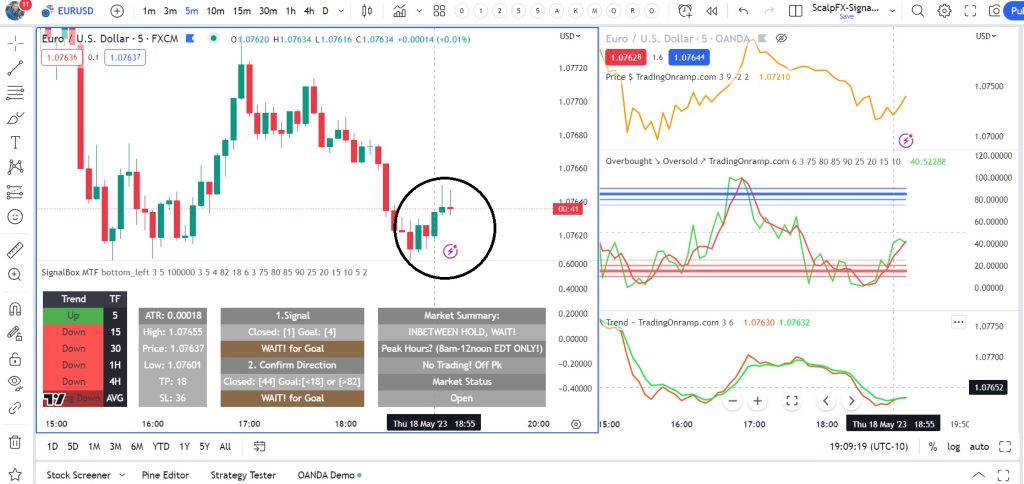Toggle auto scale on the price axis

point(980,447)
